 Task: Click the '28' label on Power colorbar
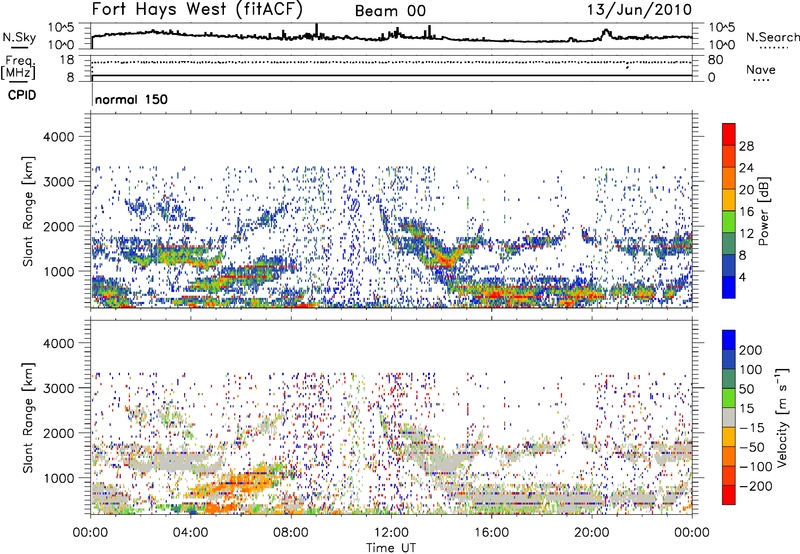(746, 146)
